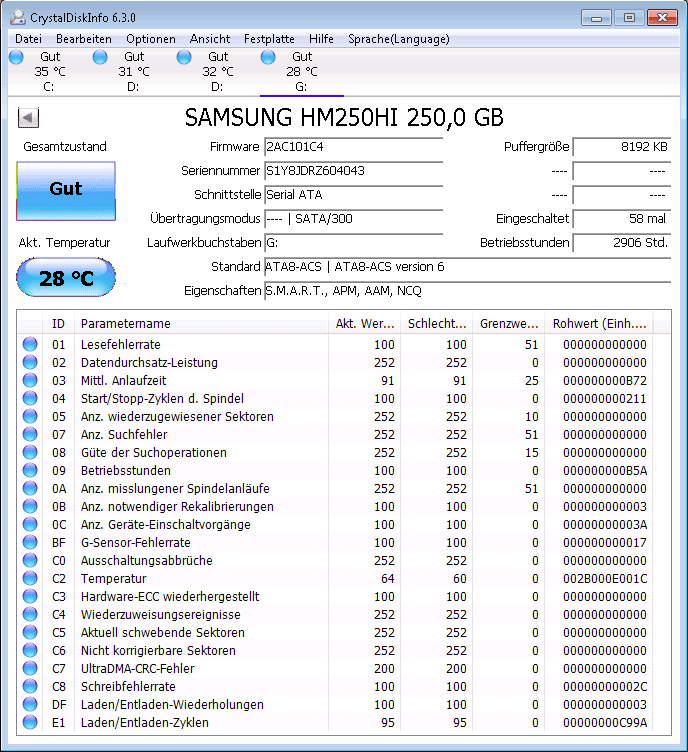The height and width of the screenshot is (752, 688).
Task: Click the 28 °C temperature indicator
Action: click(66, 277)
